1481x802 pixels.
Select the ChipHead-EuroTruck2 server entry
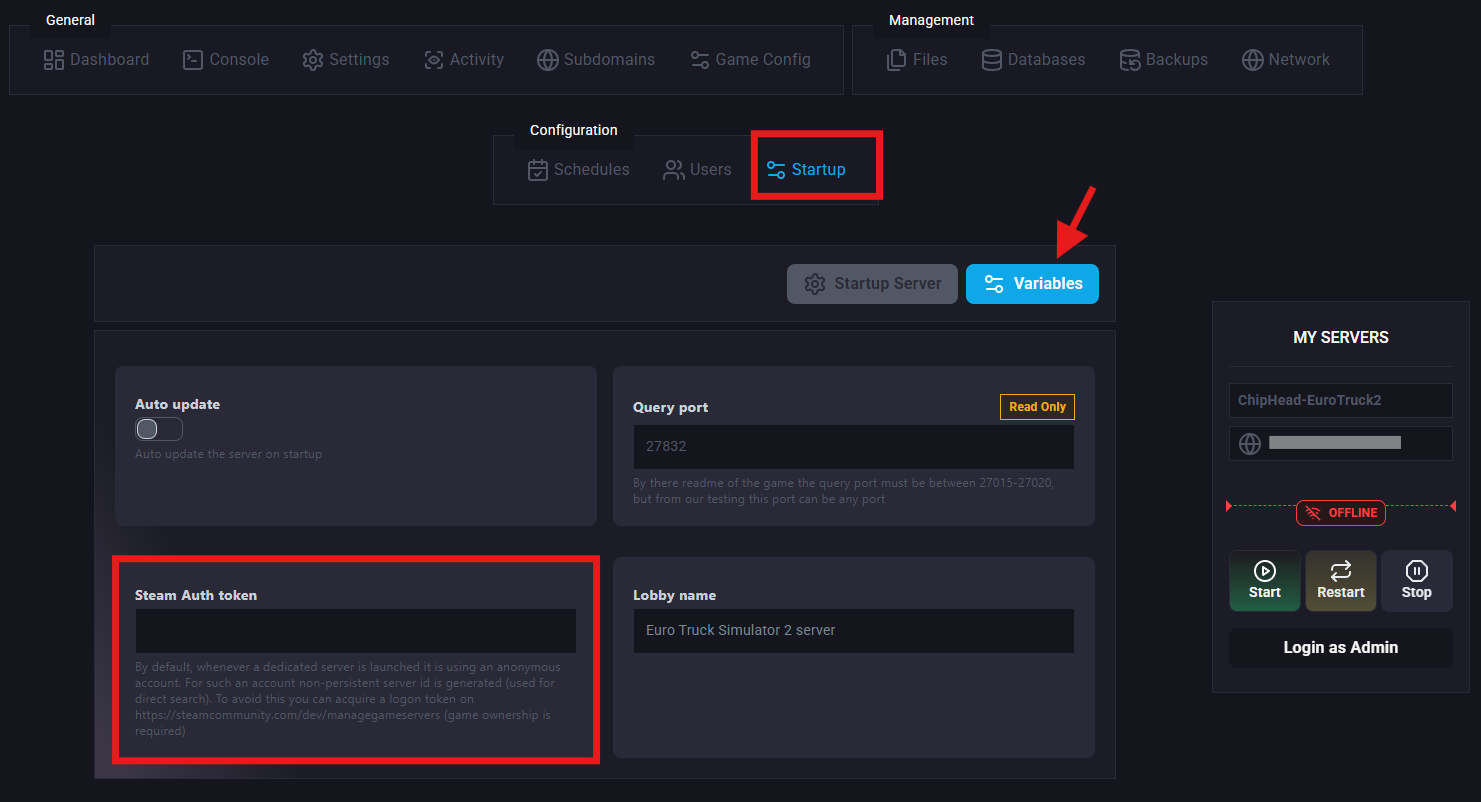(1341, 400)
